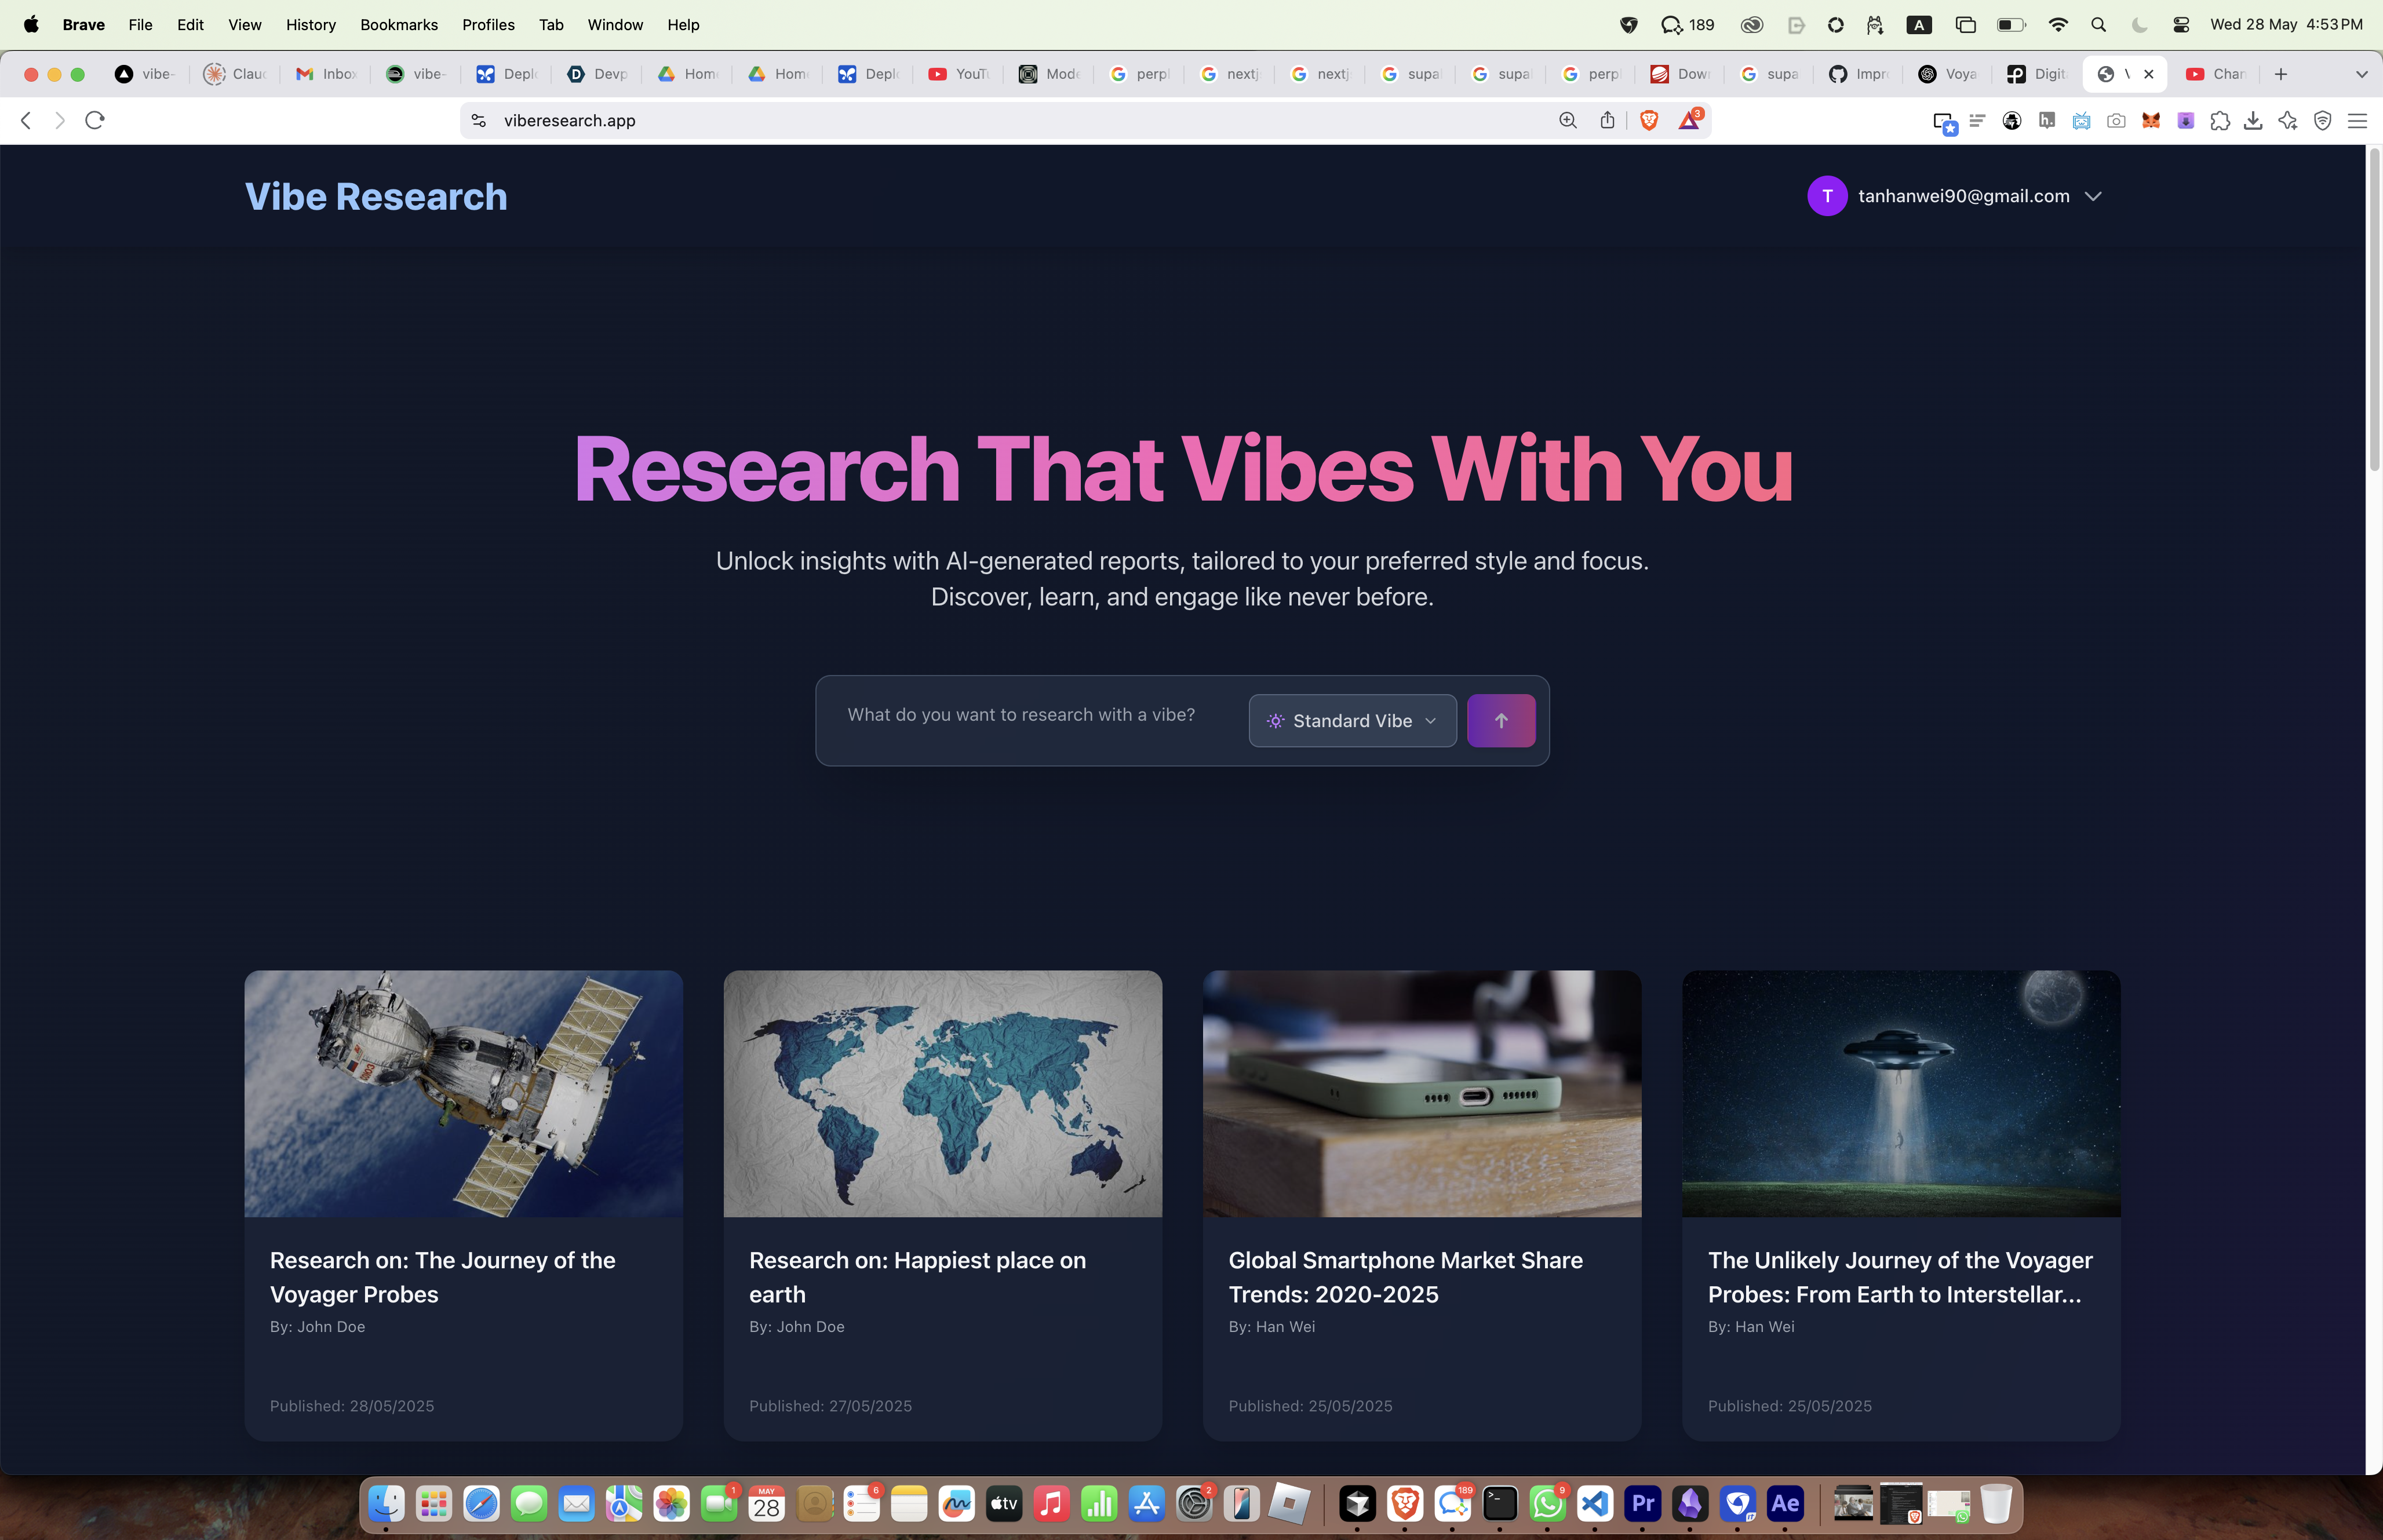Open Brave Leo AI sparkle icon
The width and height of the screenshot is (2383, 1540).
point(2288,121)
